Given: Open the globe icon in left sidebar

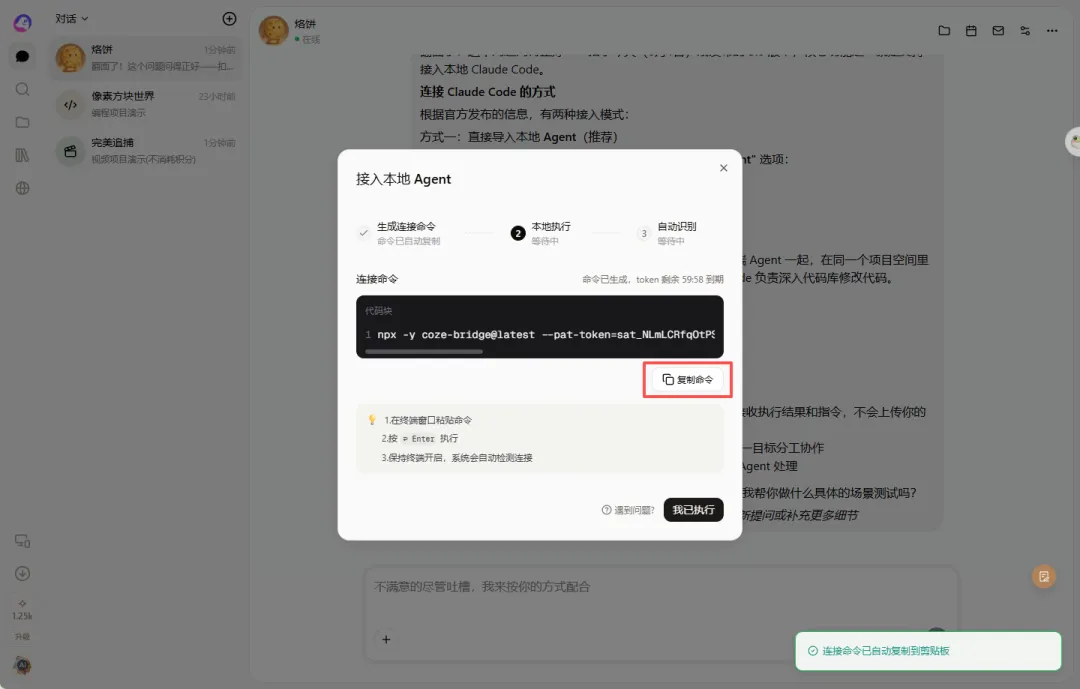Looking at the screenshot, I should tap(22, 188).
